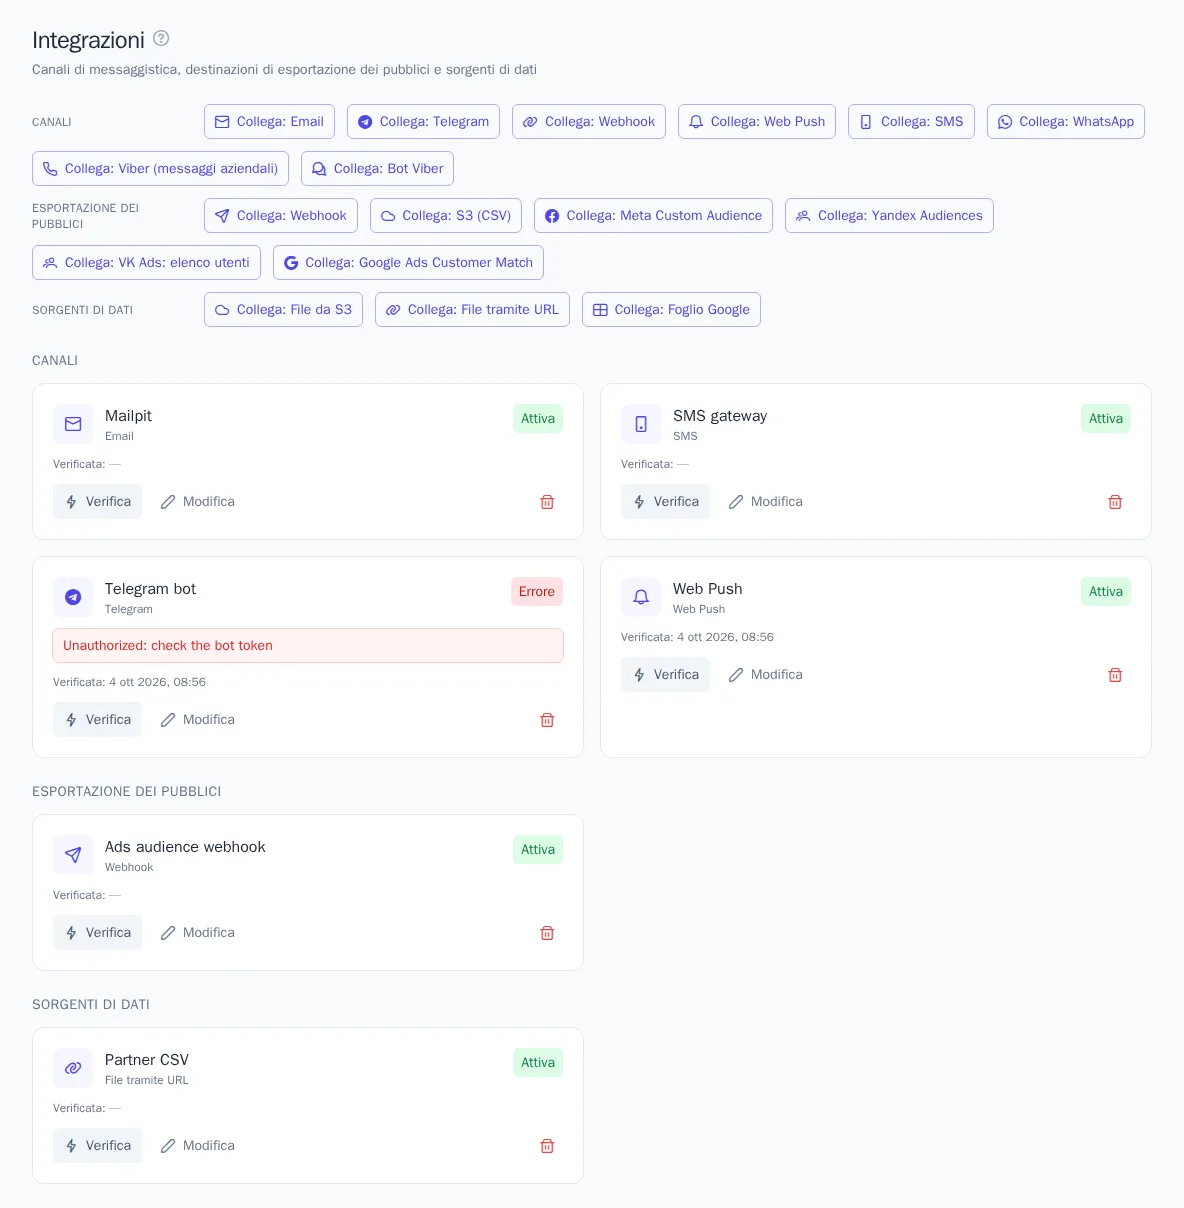Click Collega: WhatsApp button
This screenshot has height=1208, width=1184.
pyautogui.click(x=1066, y=122)
